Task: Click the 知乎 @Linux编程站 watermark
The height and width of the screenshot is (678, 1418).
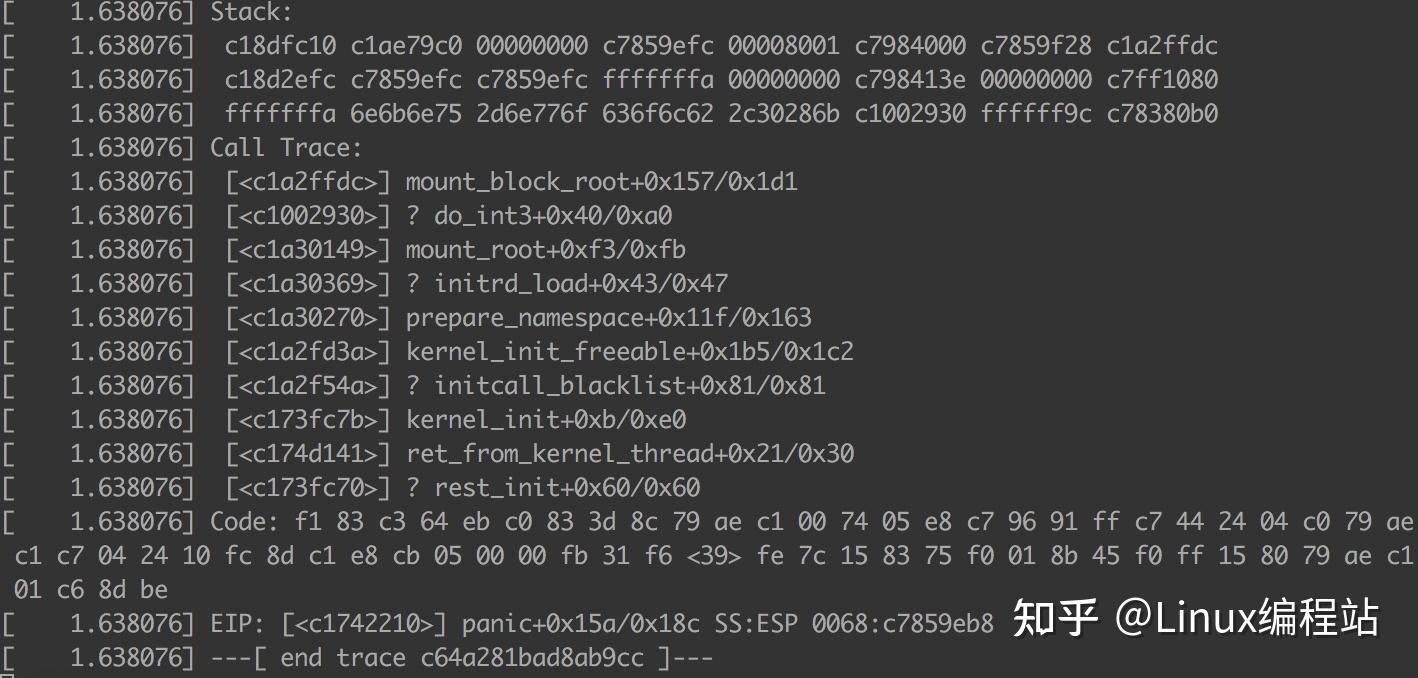Action: [x=1196, y=618]
